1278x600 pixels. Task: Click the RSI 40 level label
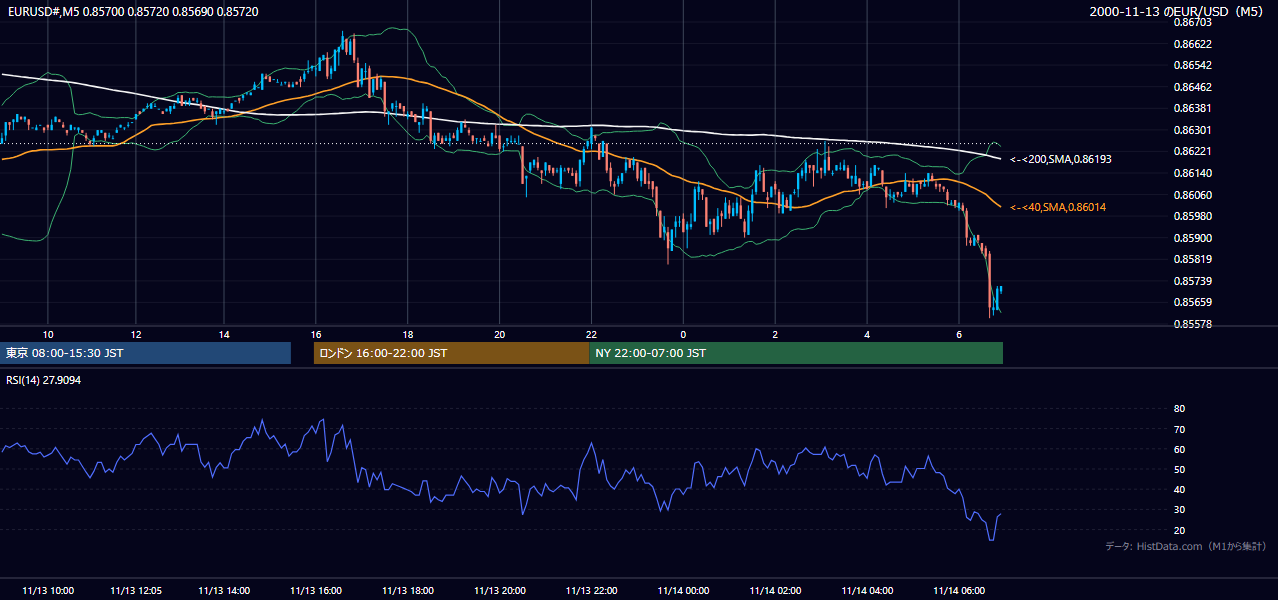1179,489
